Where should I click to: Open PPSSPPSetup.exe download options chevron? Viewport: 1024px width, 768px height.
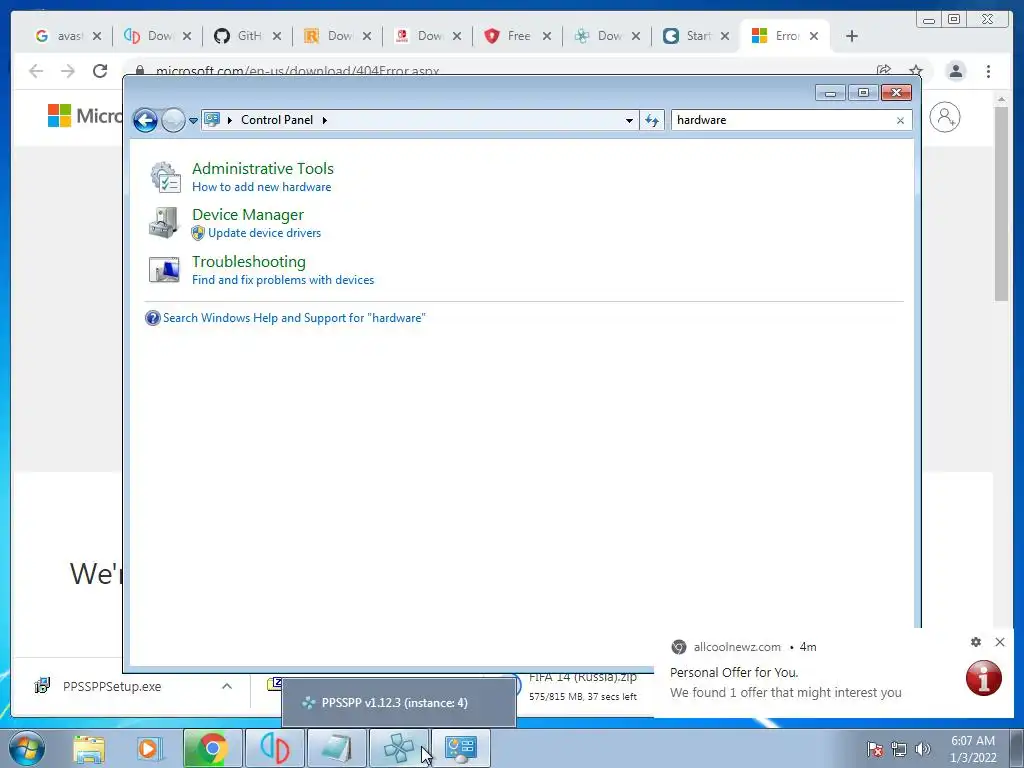[227, 686]
